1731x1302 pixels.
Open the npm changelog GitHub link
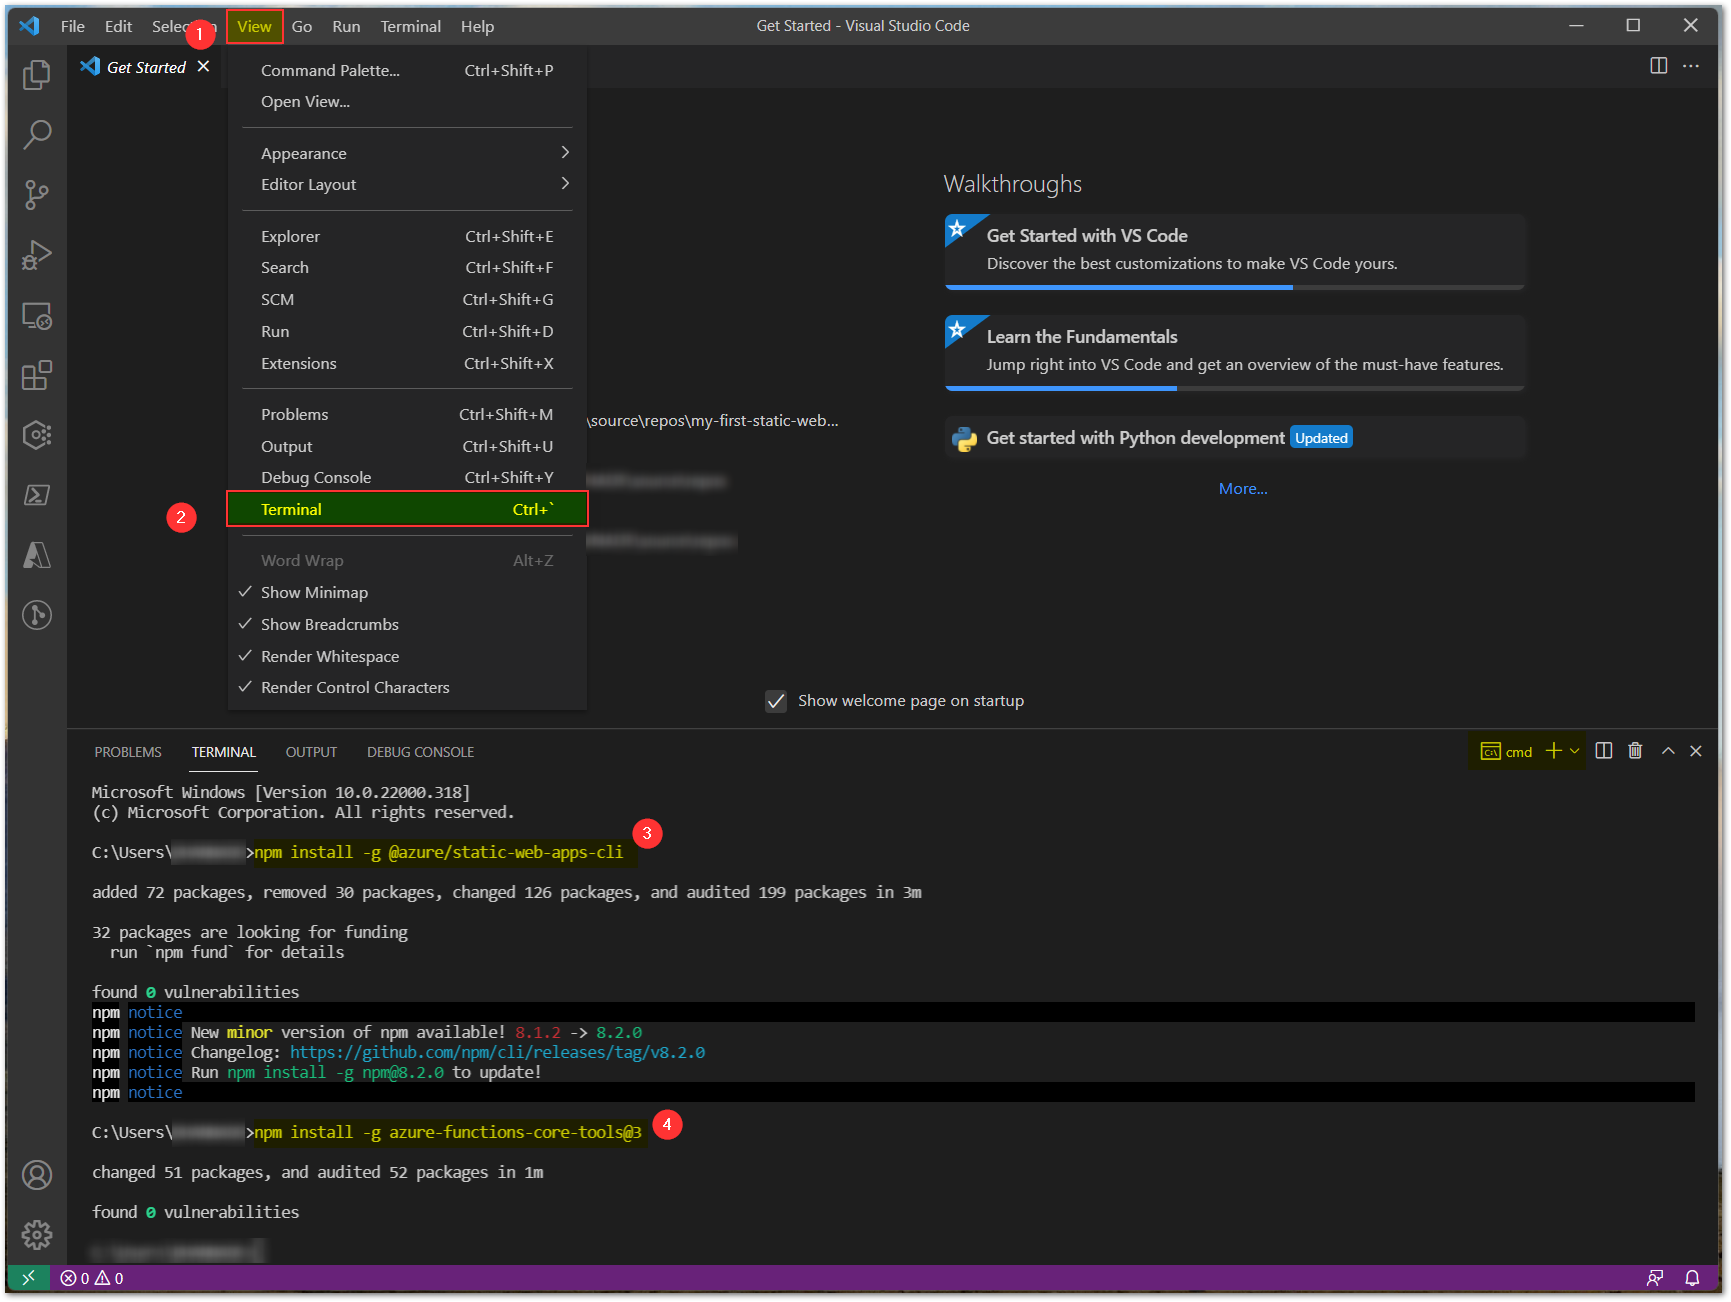click(x=496, y=1052)
